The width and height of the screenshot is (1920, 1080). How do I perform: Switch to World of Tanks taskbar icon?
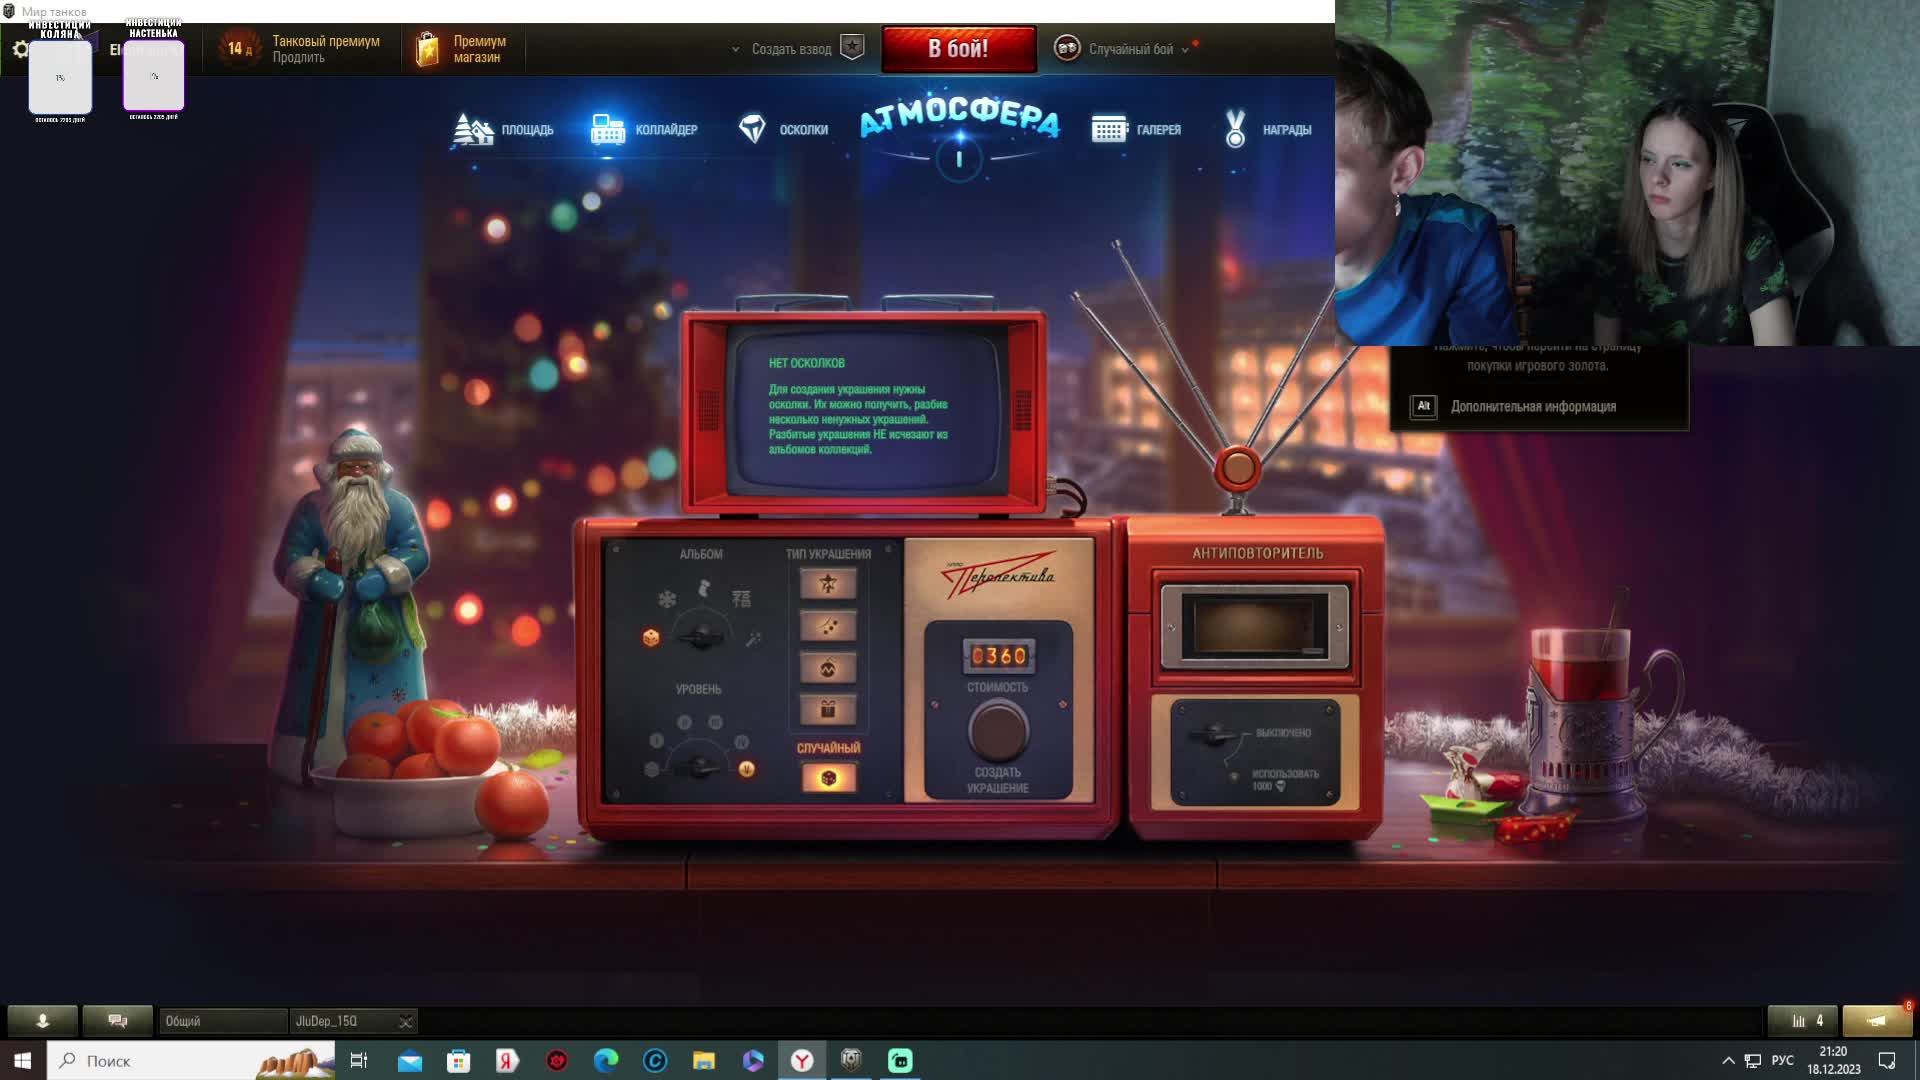click(x=851, y=1060)
